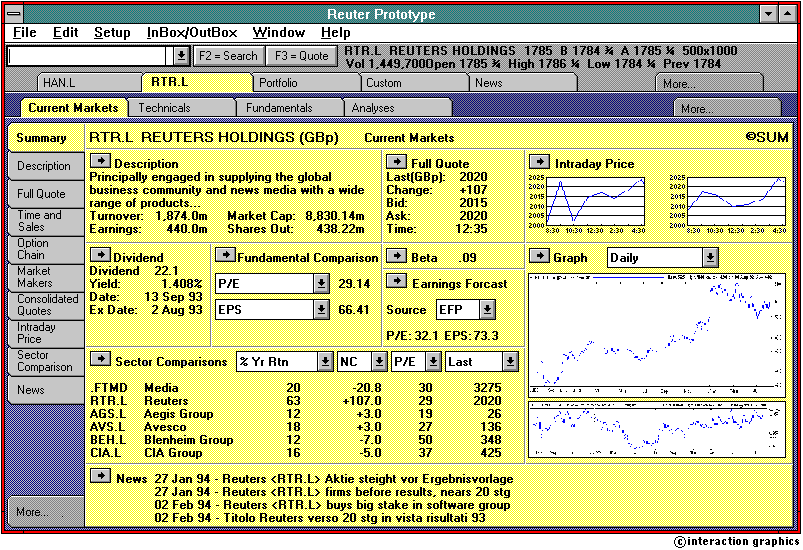
Task: Open Intraday Price via its arrow icon
Action: [x=539, y=161]
